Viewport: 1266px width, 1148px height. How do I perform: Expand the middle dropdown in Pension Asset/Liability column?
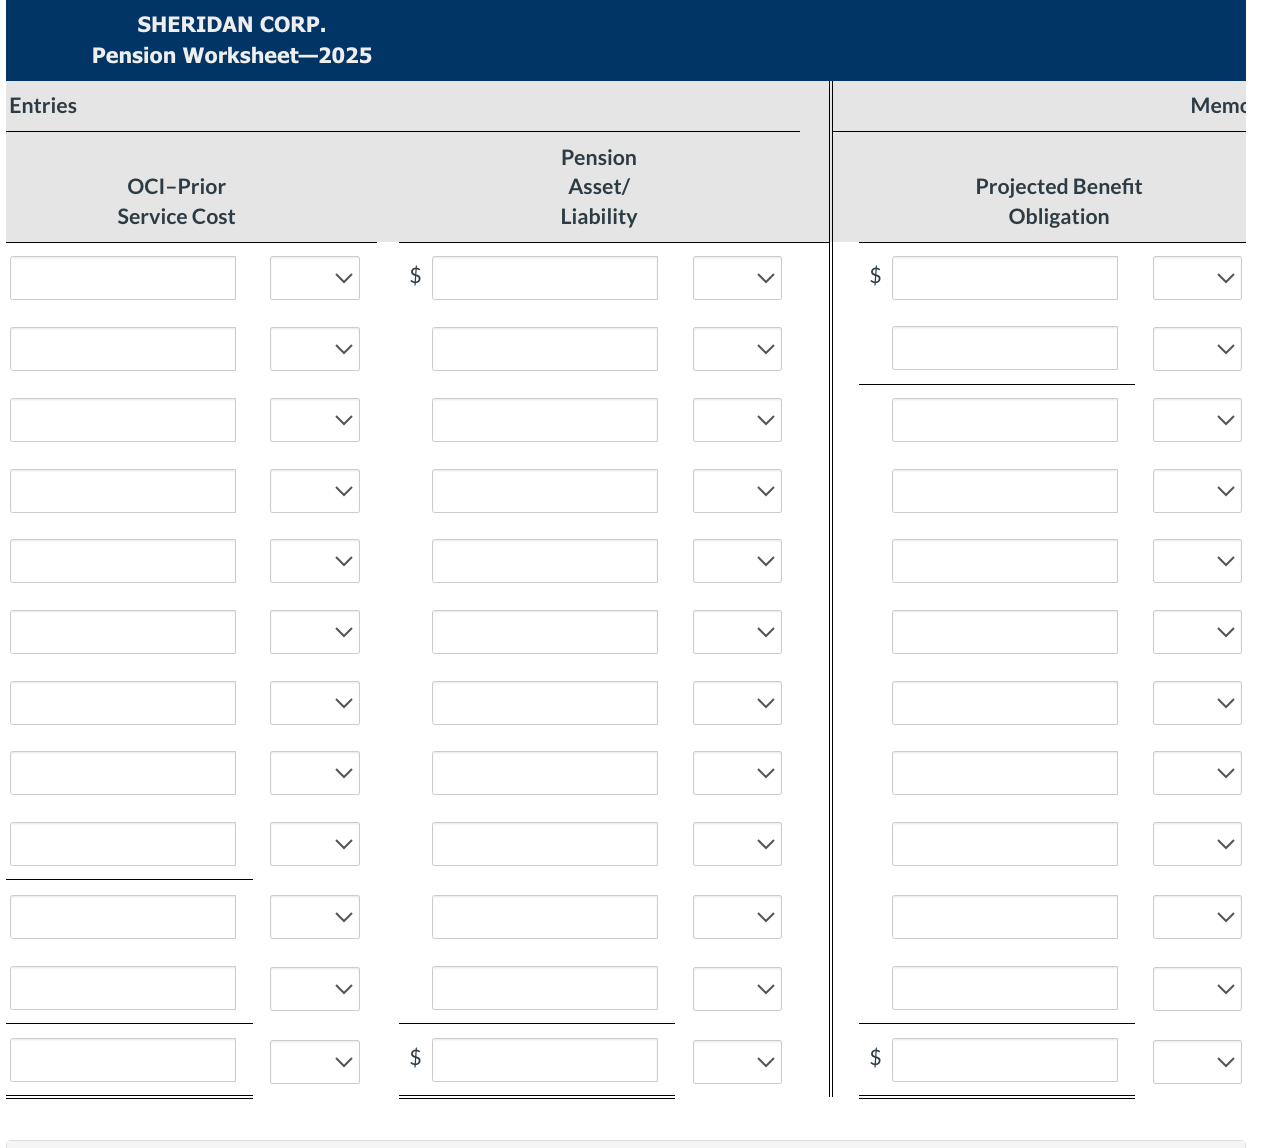[x=737, y=632]
